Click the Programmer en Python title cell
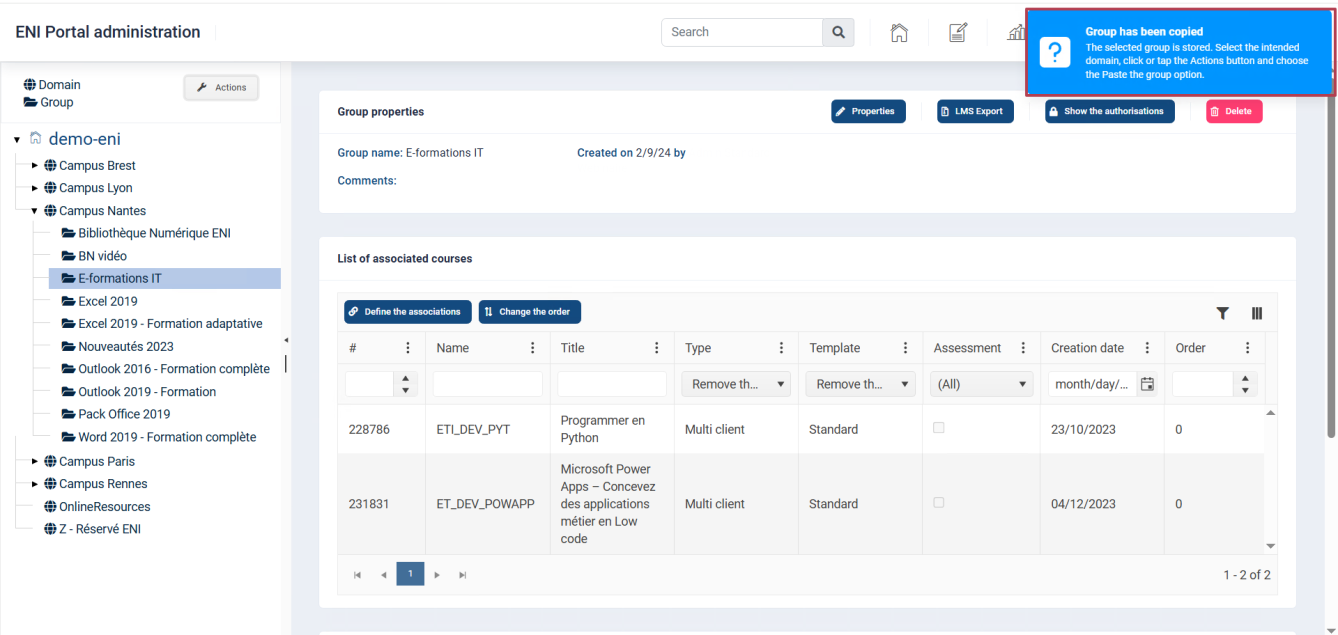Viewport: 1338px width, 635px height. 612,429
